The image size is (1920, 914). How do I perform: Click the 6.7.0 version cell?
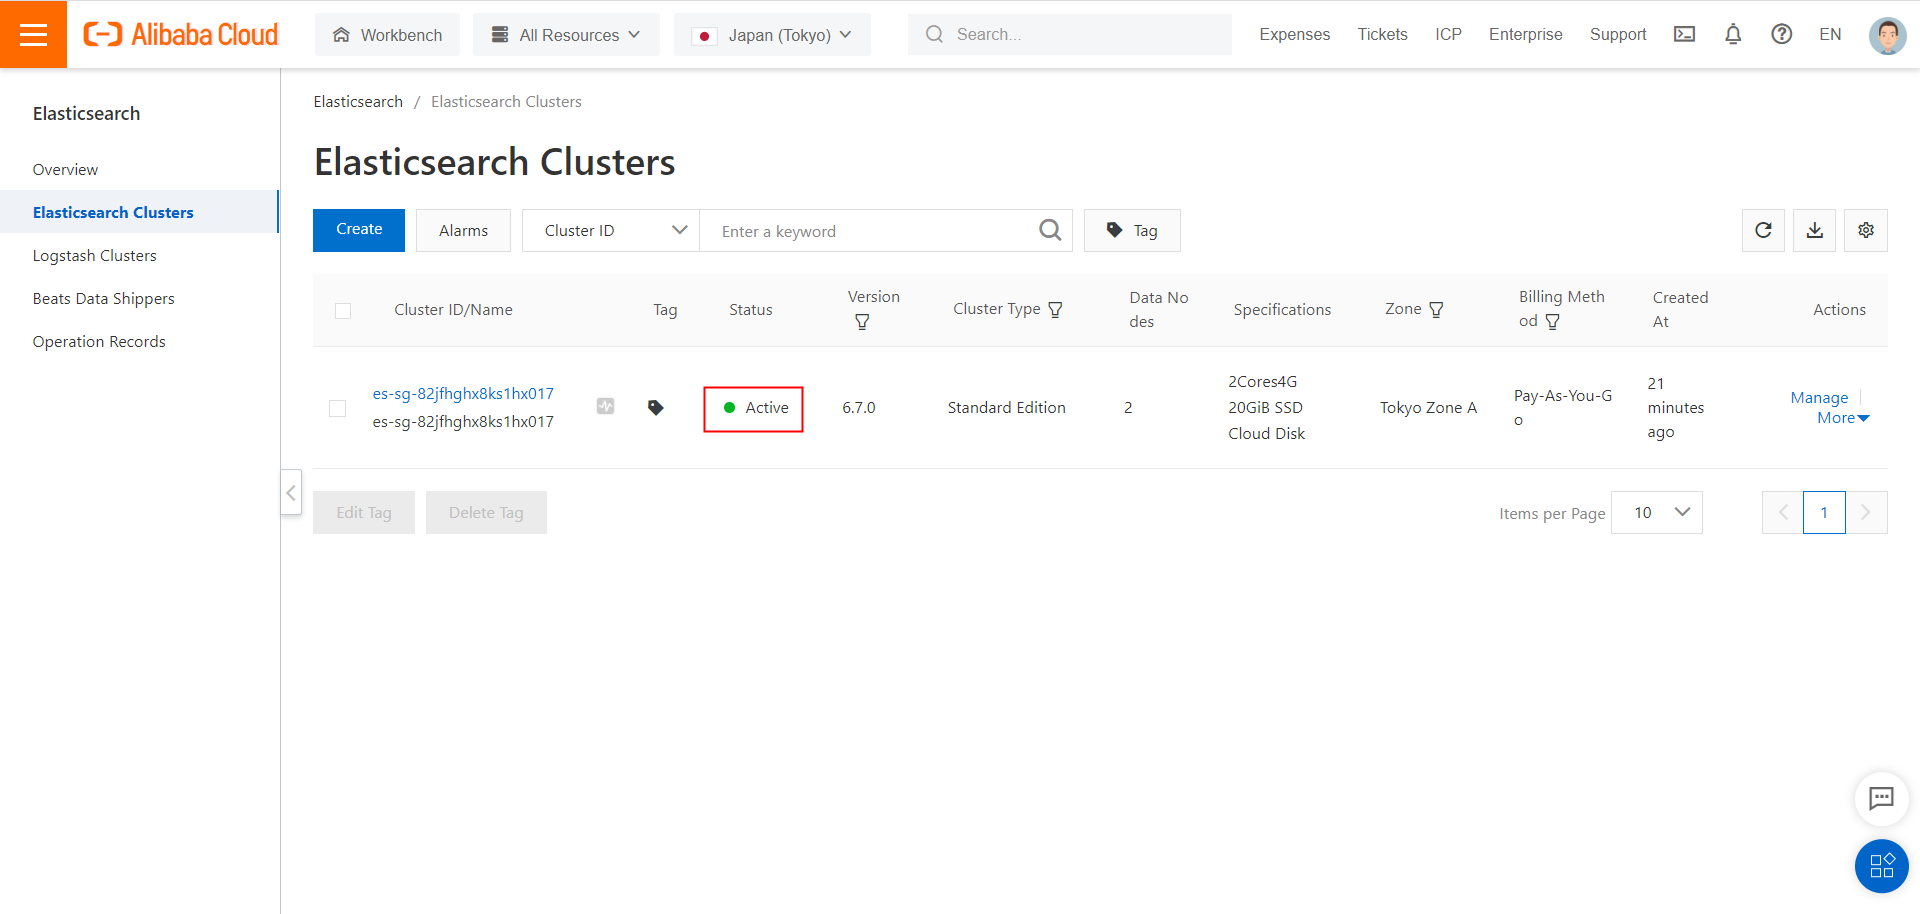tap(858, 407)
